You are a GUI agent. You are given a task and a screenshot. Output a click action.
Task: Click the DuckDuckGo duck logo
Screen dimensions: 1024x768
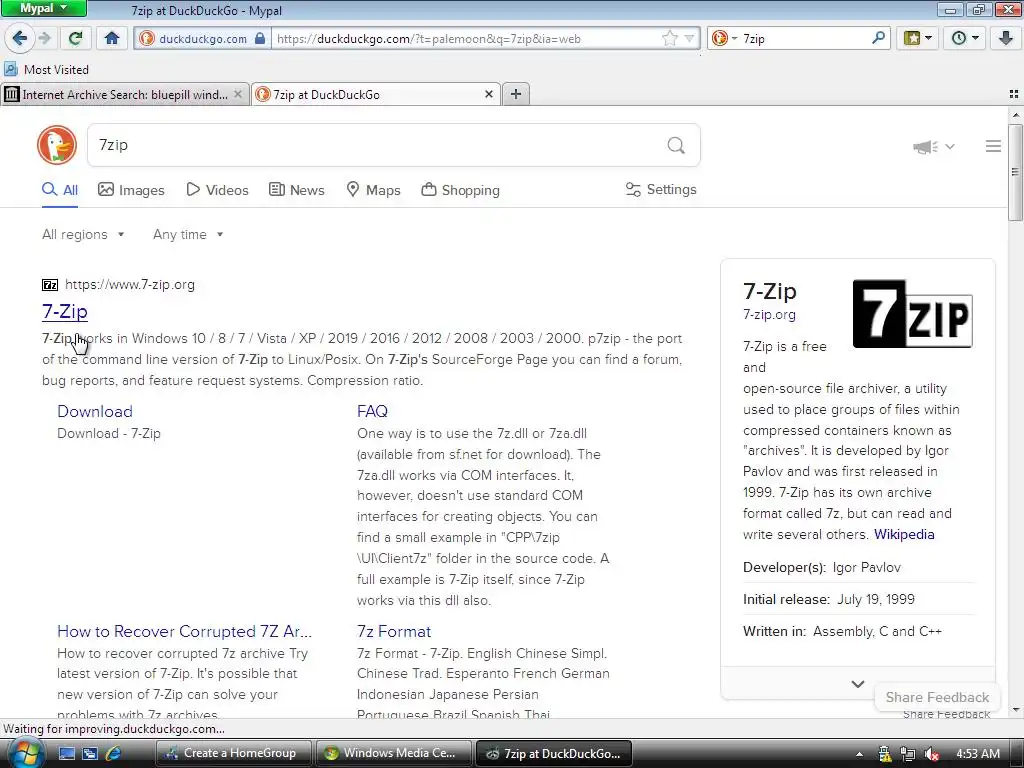pos(57,145)
